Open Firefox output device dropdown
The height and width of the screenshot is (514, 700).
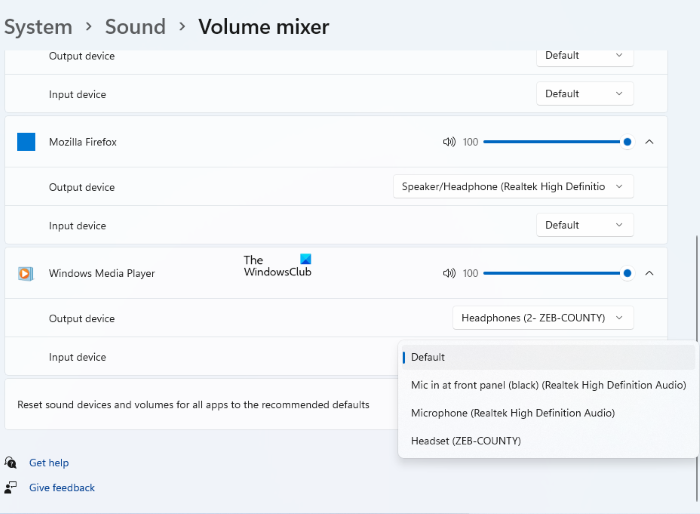(x=513, y=187)
